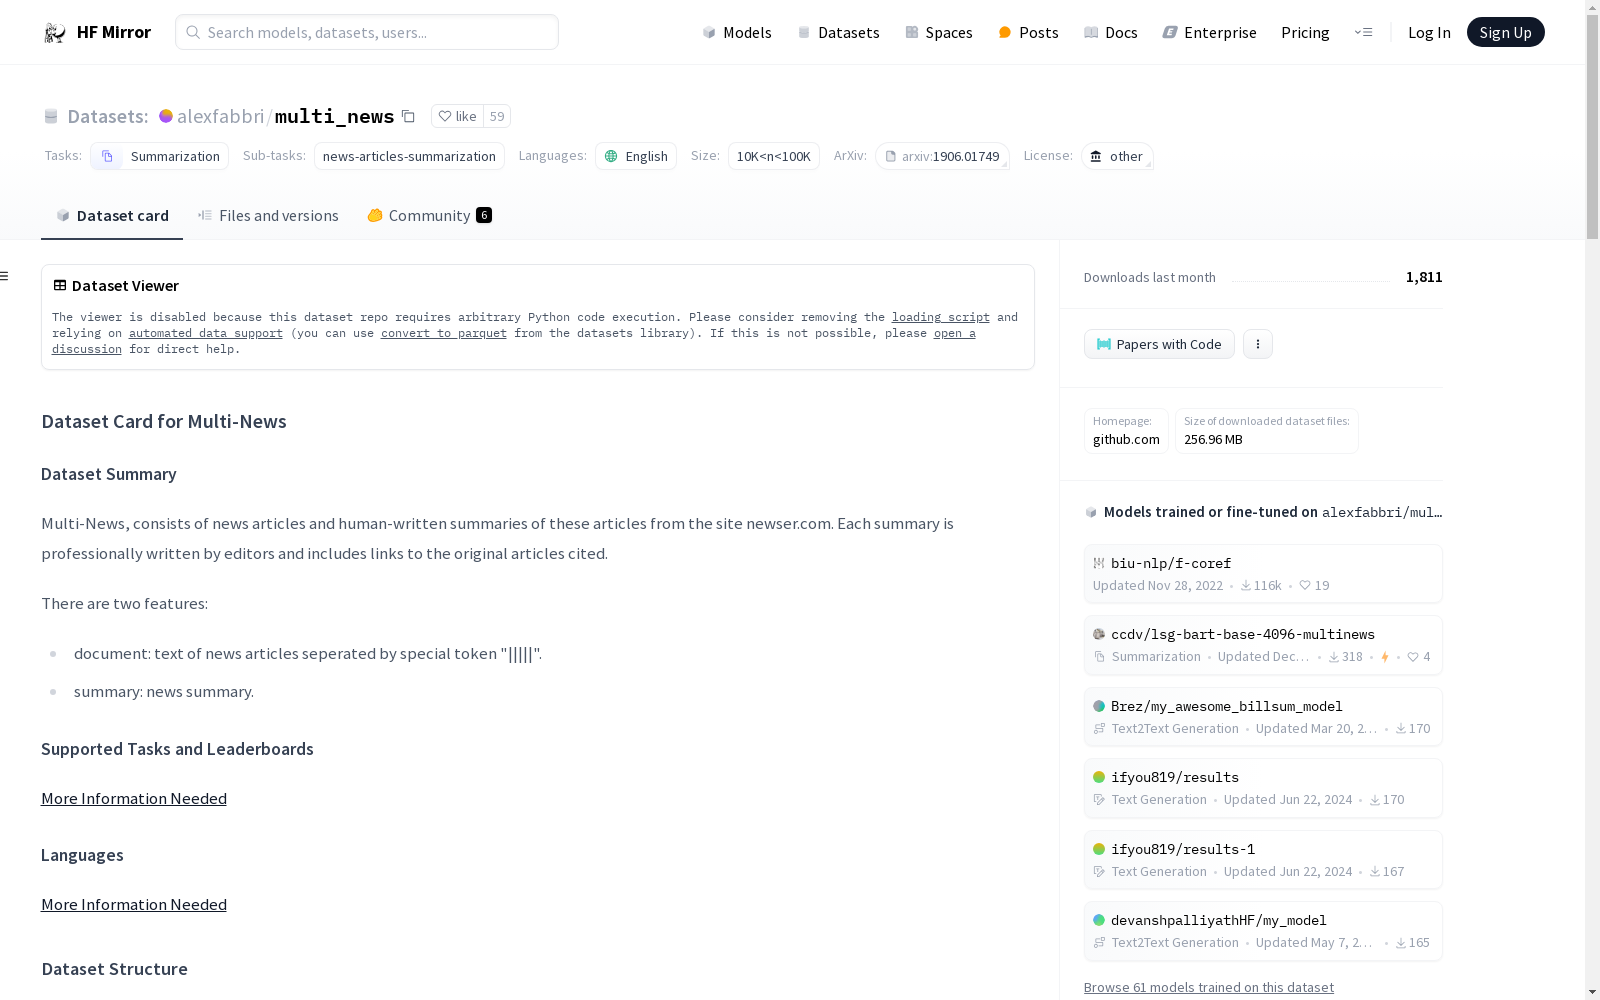Click the search magnifier icon
This screenshot has height=1000, width=1600.
pos(193,32)
